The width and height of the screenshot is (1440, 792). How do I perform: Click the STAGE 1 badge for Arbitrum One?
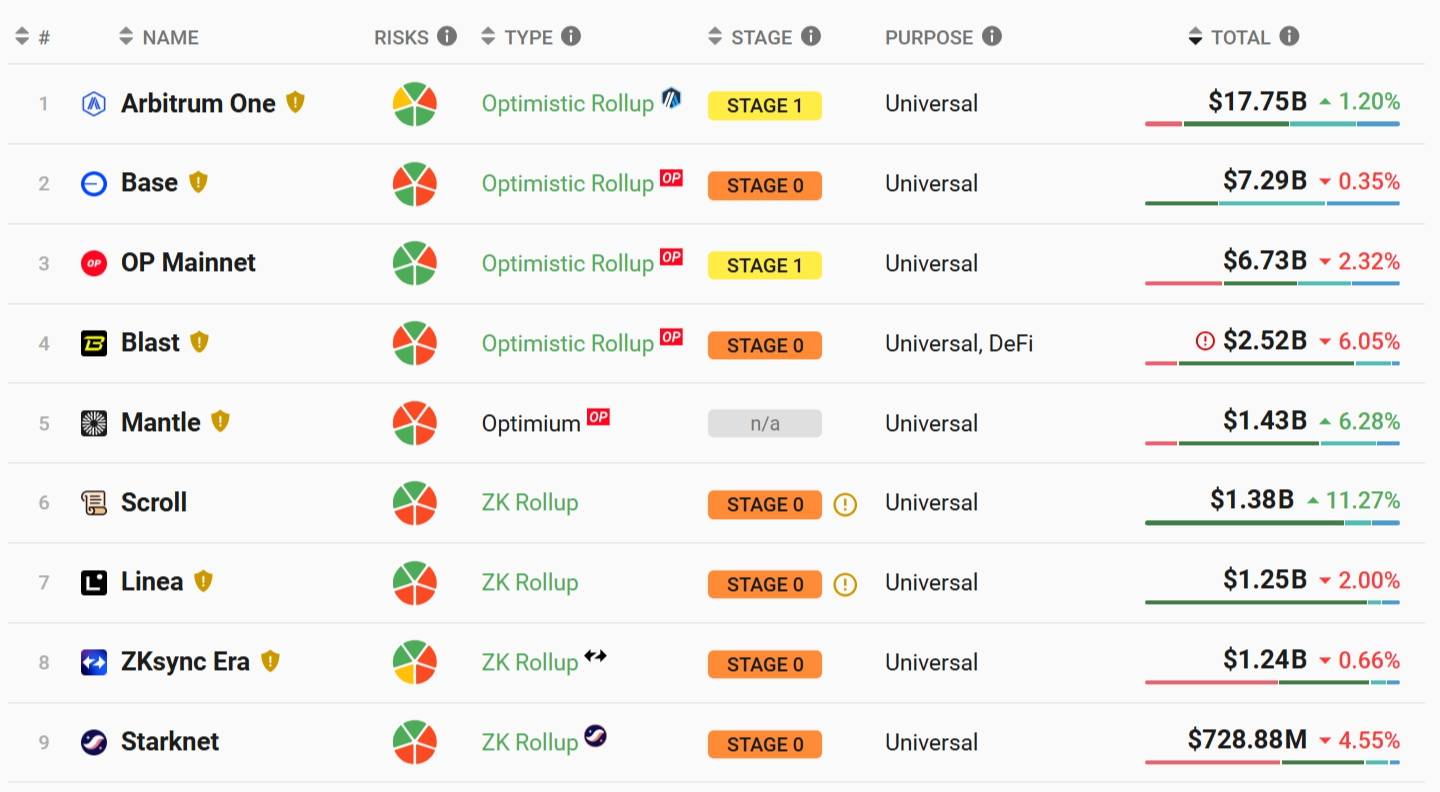pos(765,106)
